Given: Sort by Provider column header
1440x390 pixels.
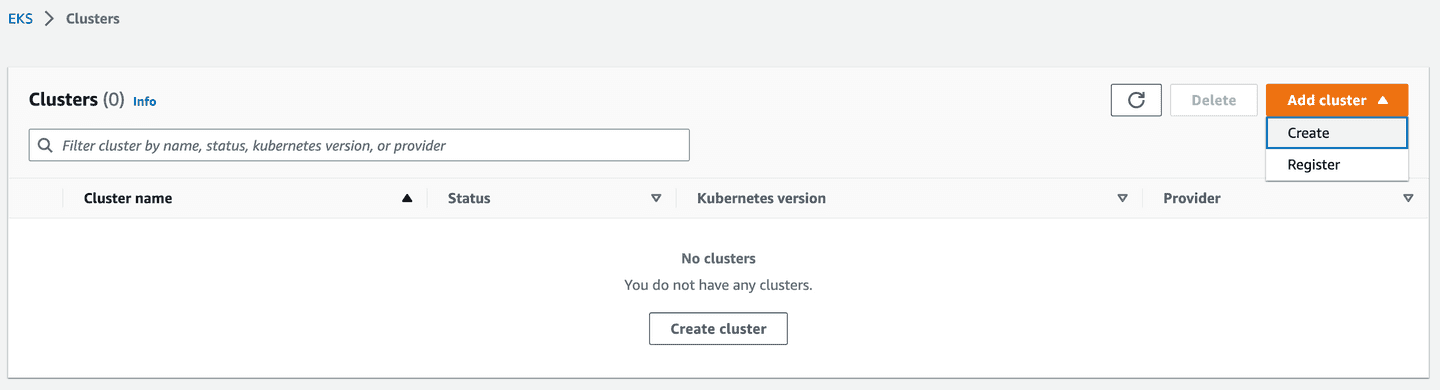Looking at the screenshot, I should click(x=1192, y=198).
